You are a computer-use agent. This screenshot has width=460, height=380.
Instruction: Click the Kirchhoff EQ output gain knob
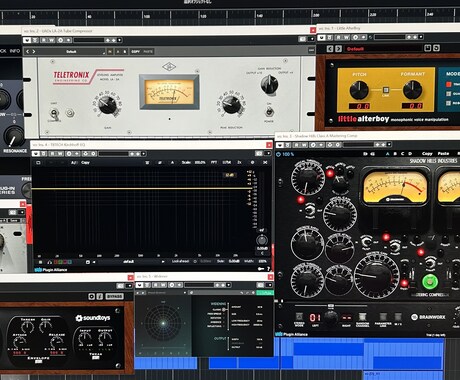(262, 240)
